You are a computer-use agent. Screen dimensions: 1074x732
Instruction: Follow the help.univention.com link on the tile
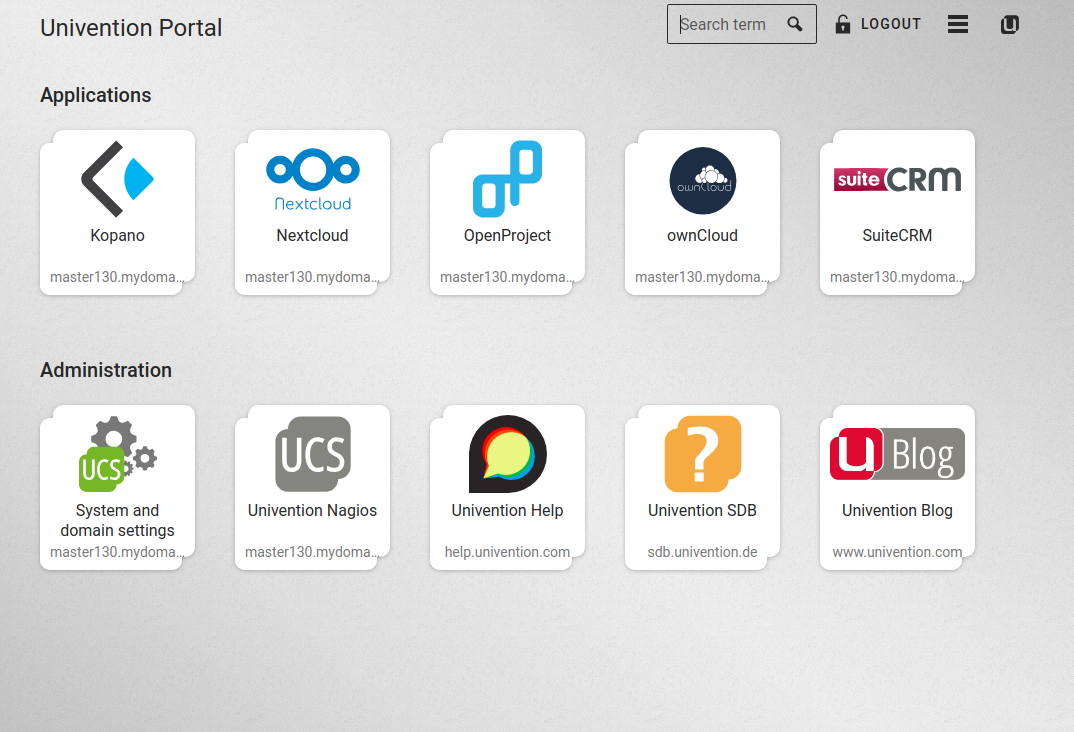(507, 551)
